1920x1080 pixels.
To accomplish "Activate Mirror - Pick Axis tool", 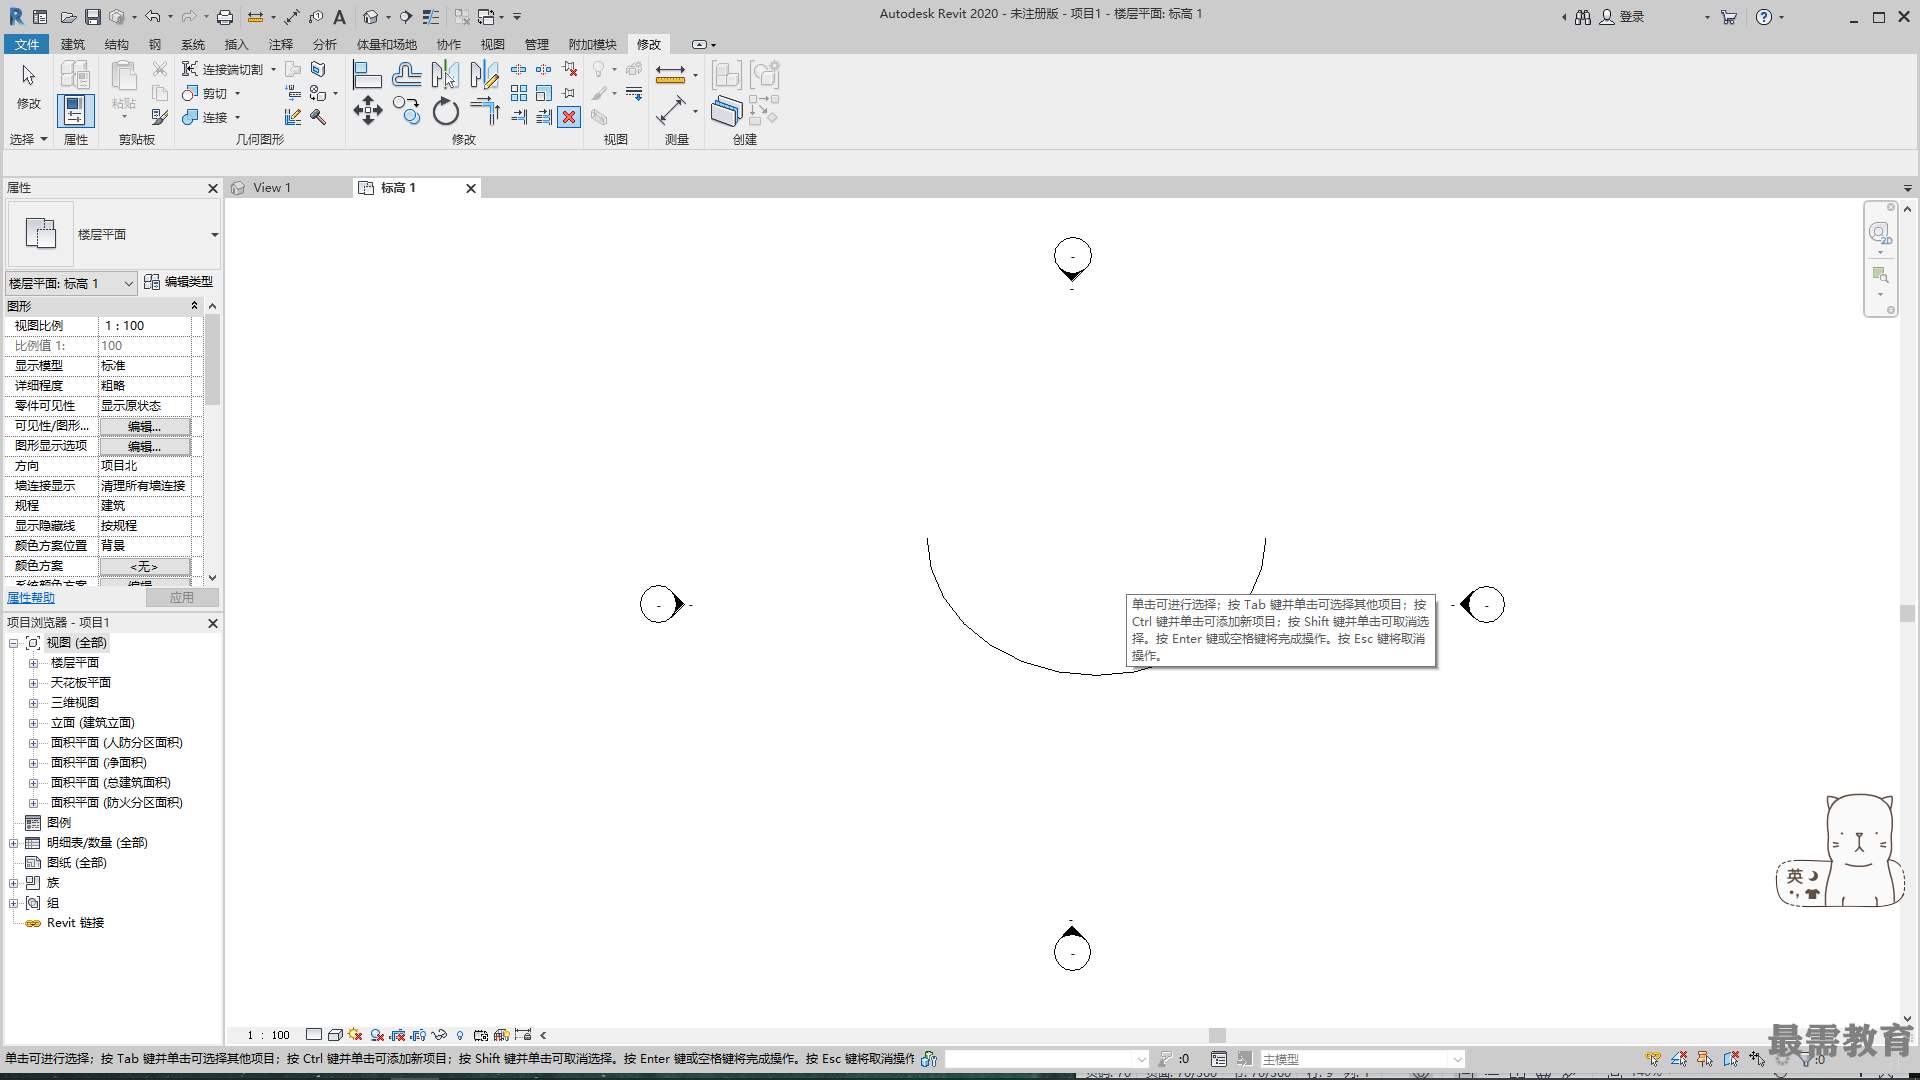I will point(445,75).
